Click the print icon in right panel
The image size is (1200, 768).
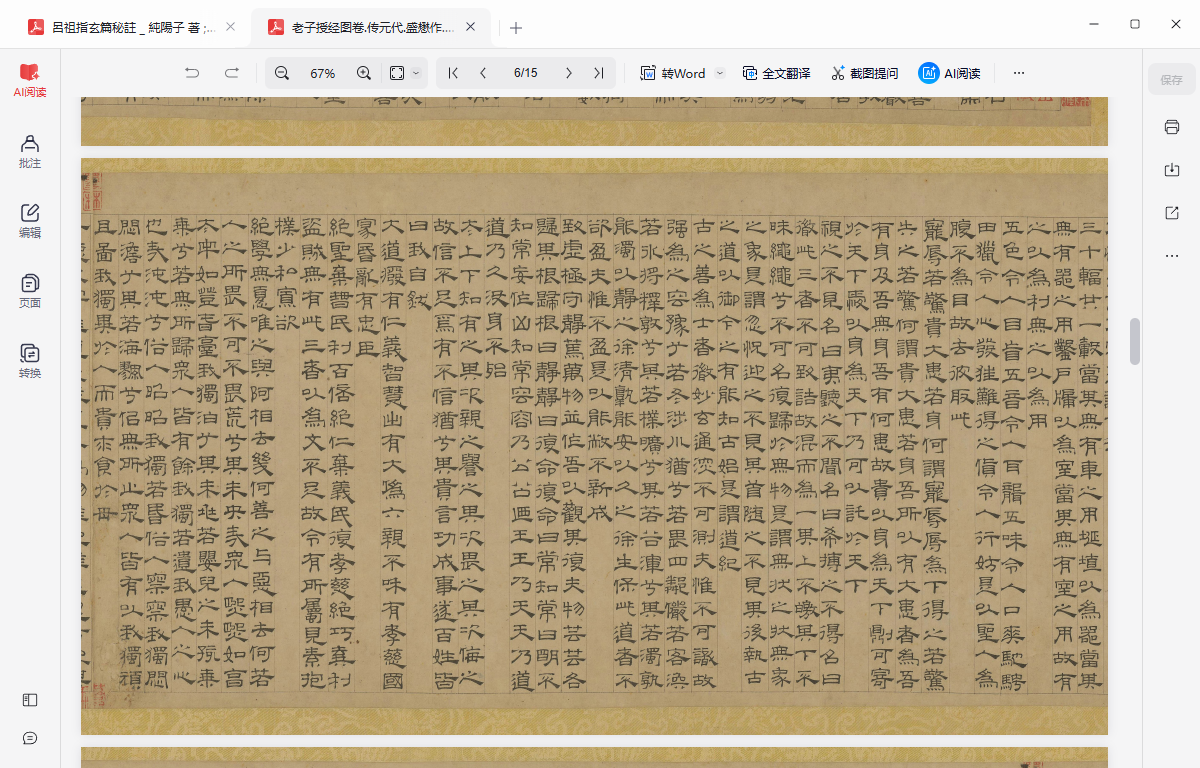click(1172, 127)
